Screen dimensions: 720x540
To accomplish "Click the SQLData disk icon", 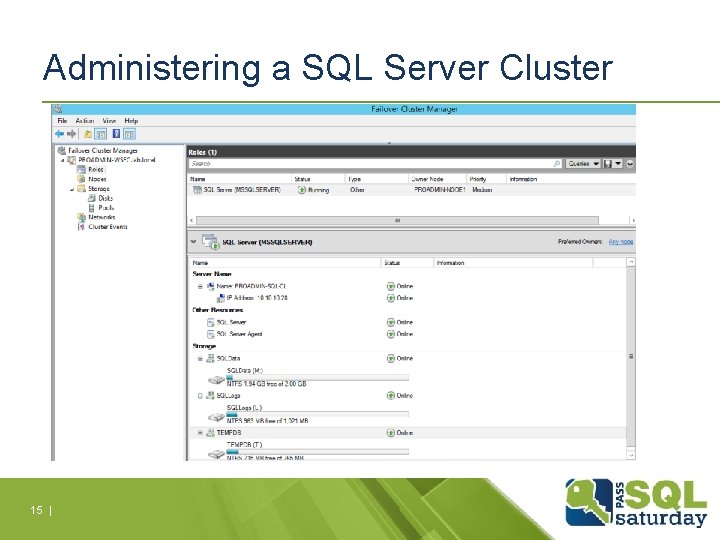I will click(x=210, y=358).
